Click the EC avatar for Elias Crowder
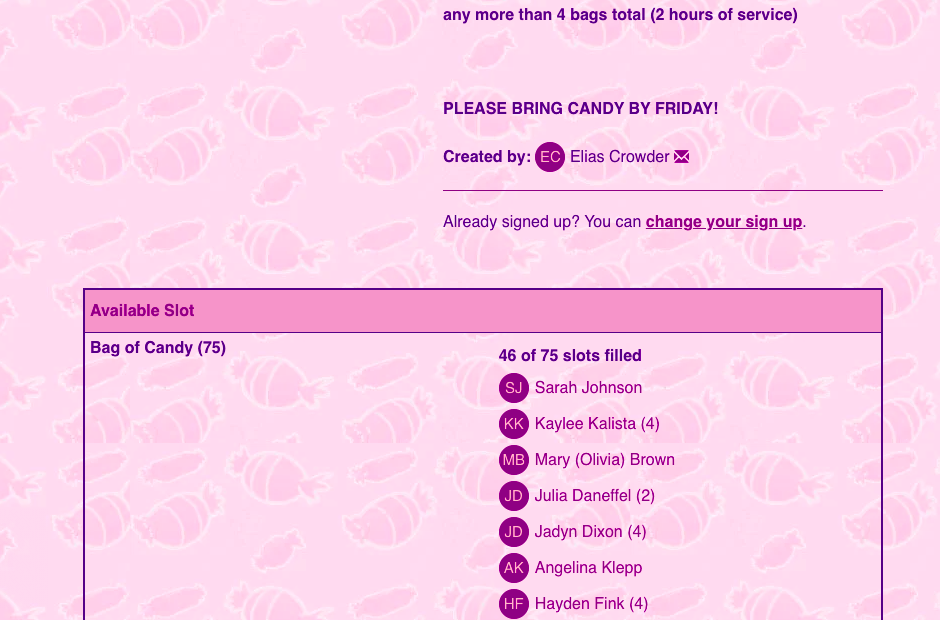The image size is (940, 620). coord(550,157)
